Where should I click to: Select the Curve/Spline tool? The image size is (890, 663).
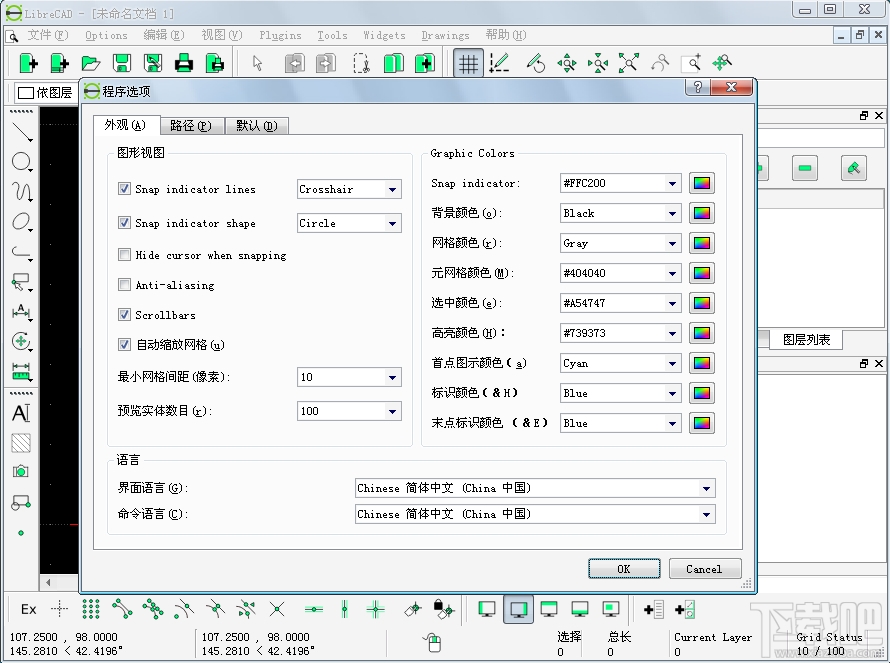tap(22, 192)
